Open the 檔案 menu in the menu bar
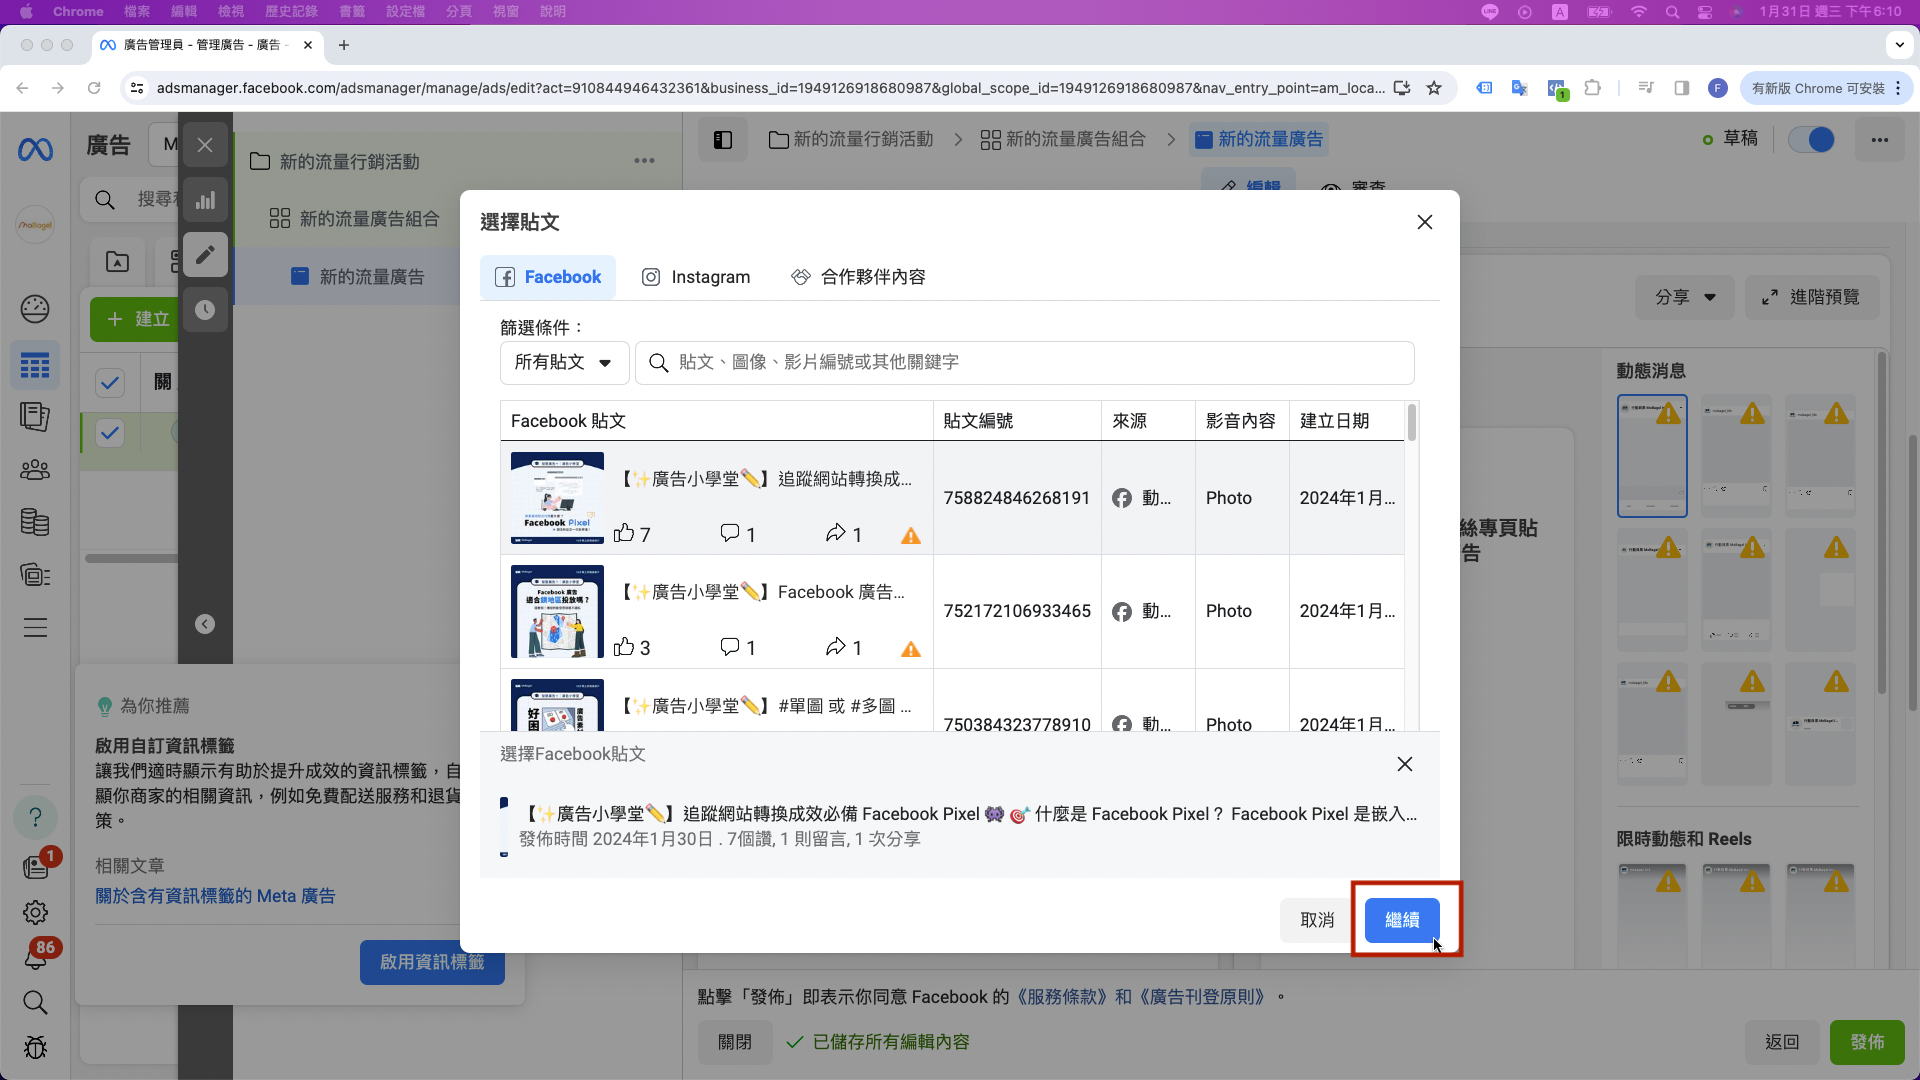The height and width of the screenshot is (1080, 1920). (137, 11)
